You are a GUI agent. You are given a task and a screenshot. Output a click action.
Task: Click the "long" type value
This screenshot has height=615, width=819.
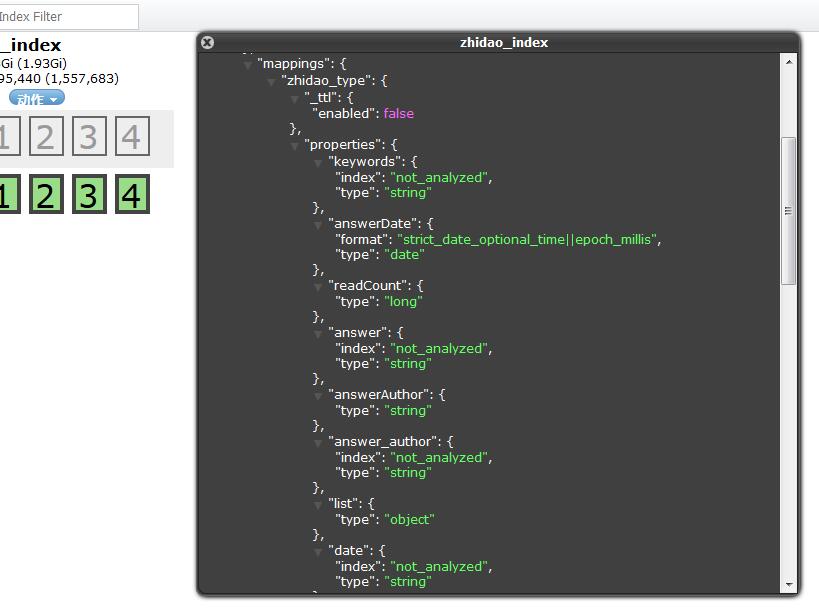[x=403, y=301]
